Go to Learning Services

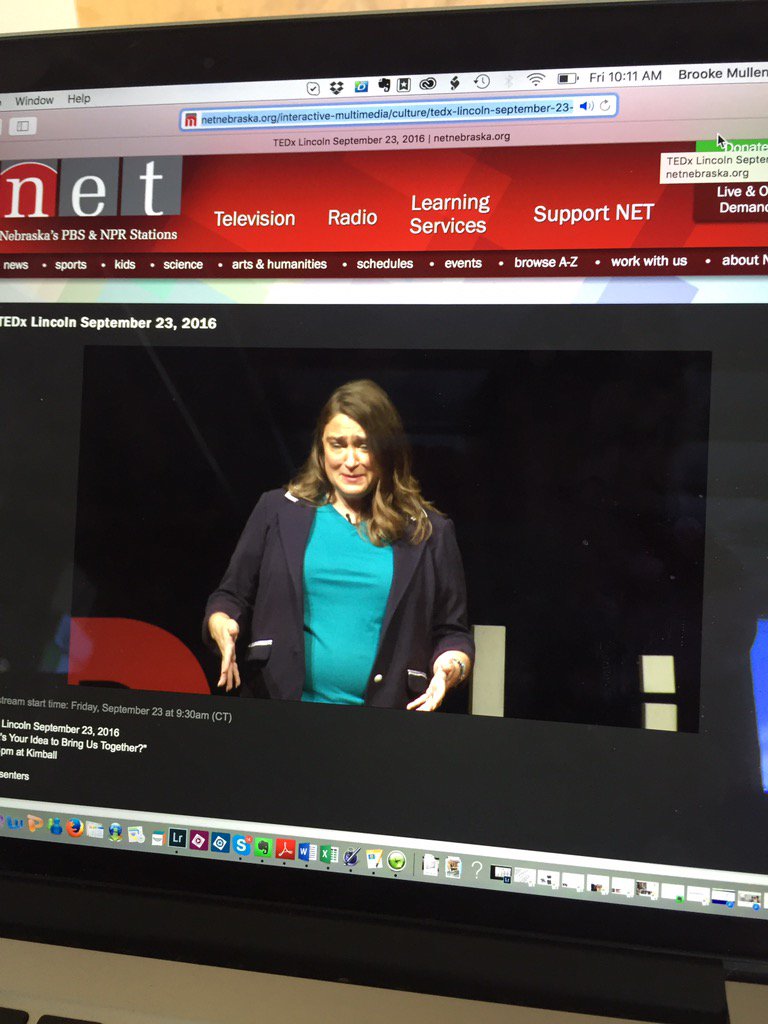449,214
